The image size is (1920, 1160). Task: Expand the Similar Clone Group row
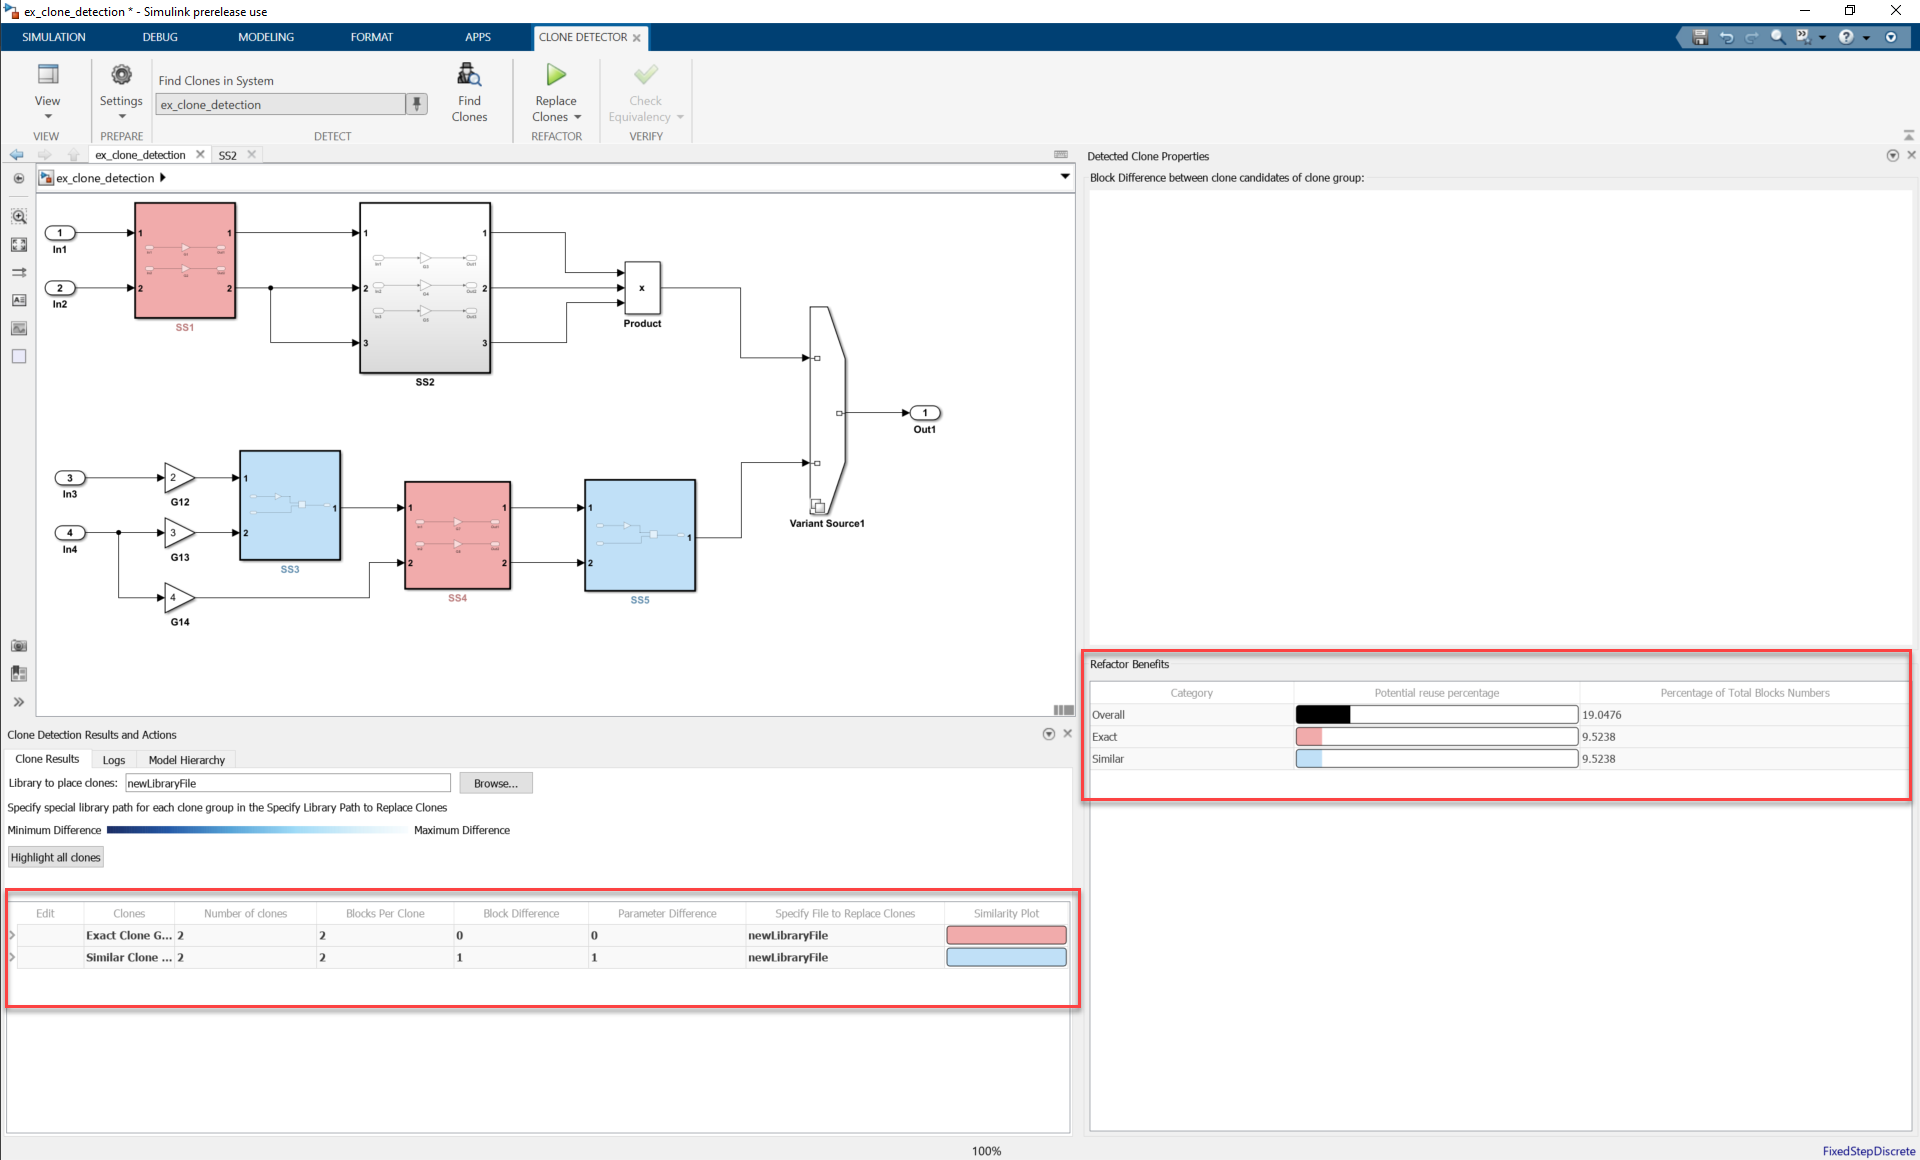[x=12, y=958]
